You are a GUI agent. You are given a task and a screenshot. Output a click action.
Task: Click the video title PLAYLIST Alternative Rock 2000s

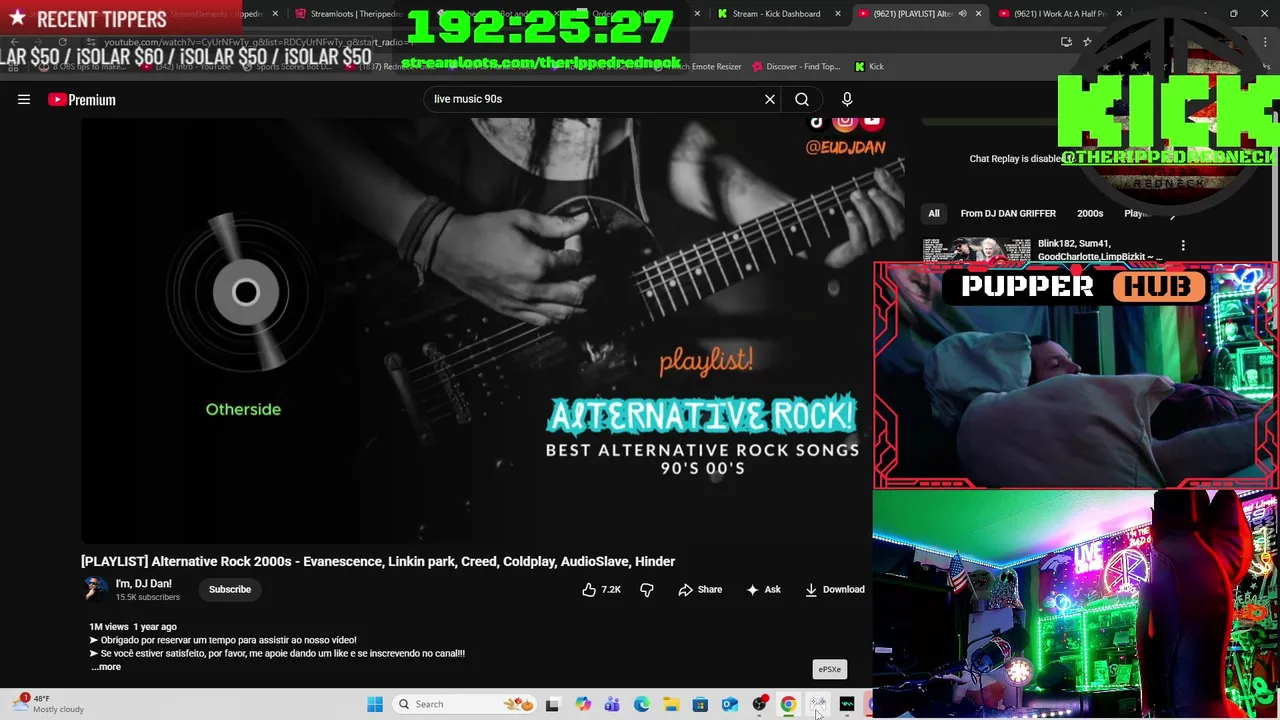coord(378,561)
